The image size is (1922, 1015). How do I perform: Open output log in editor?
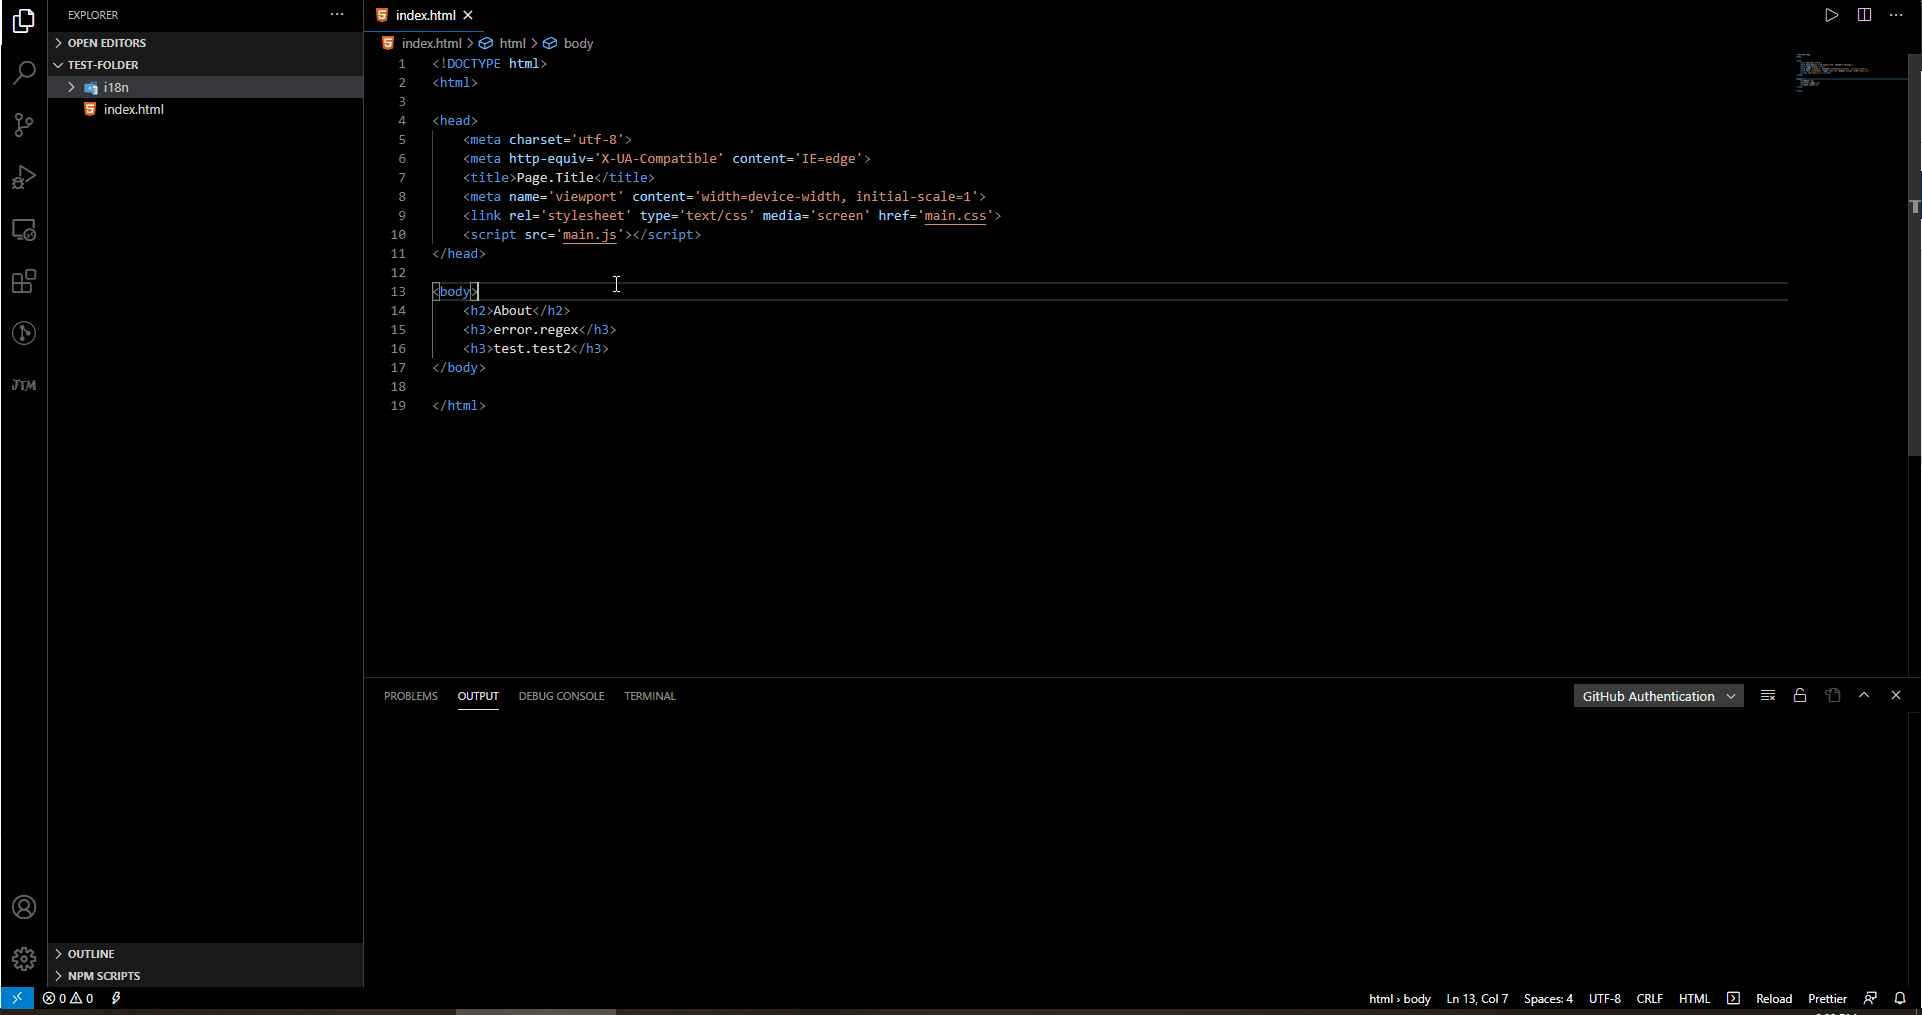coord(1832,695)
